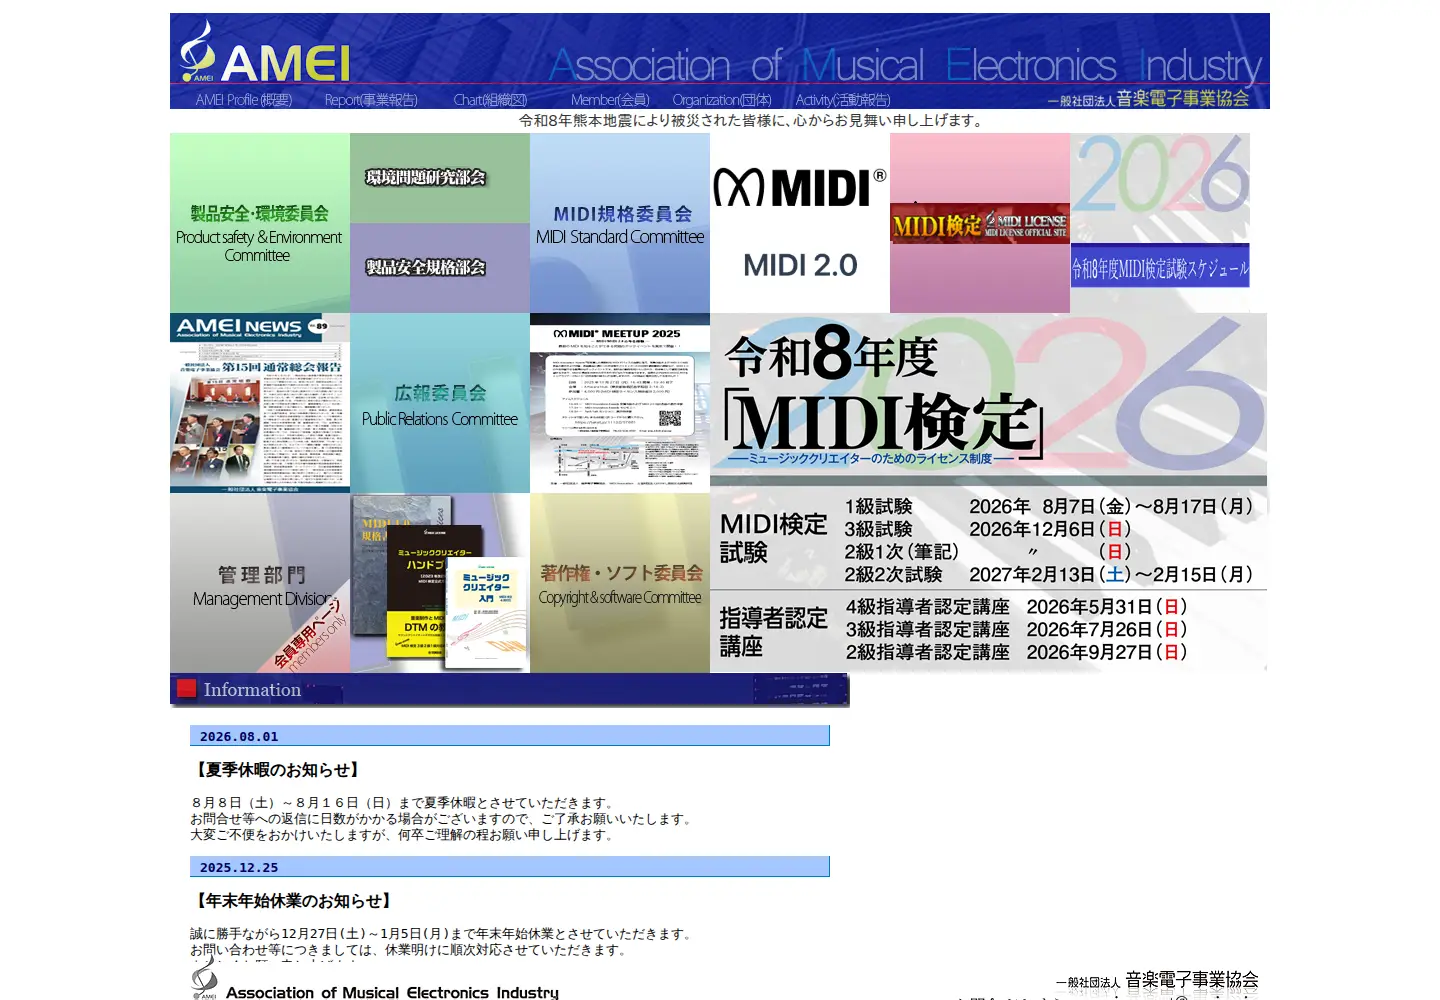Click the AMEI logo in the header
This screenshot has height=1000, width=1440.
(265, 53)
